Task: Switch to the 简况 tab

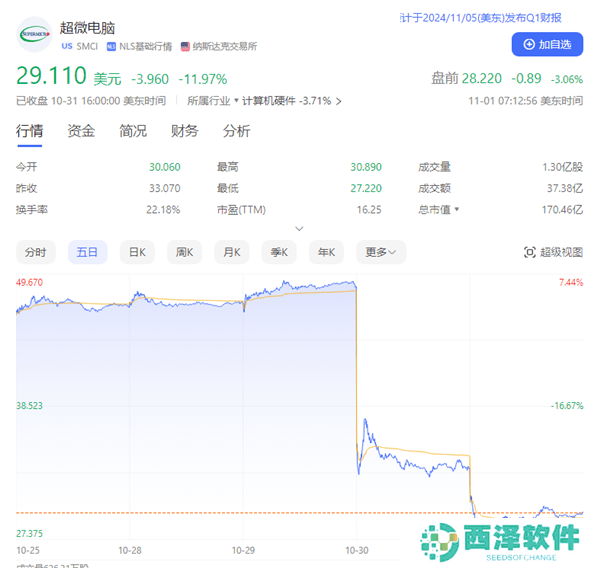Action: (133, 131)
